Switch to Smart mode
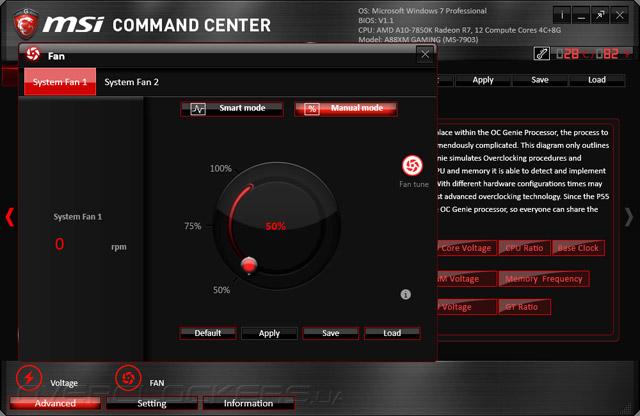 click(232, 109)
